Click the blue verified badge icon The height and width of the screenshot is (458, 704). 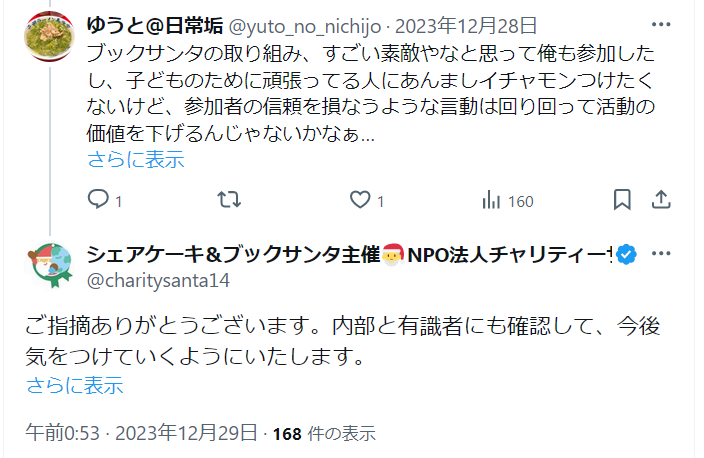tap(627, 255)
